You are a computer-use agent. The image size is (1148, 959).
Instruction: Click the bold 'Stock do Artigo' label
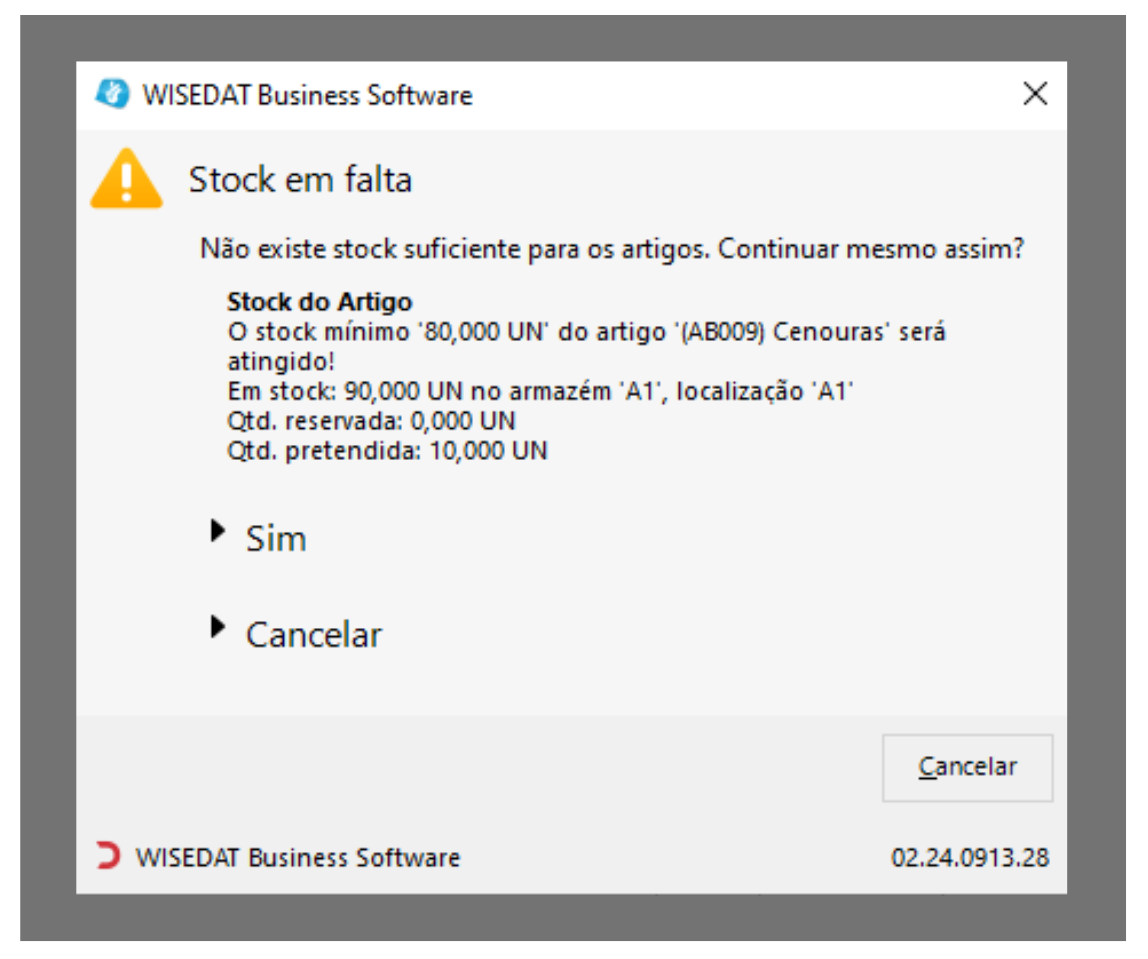320,302
